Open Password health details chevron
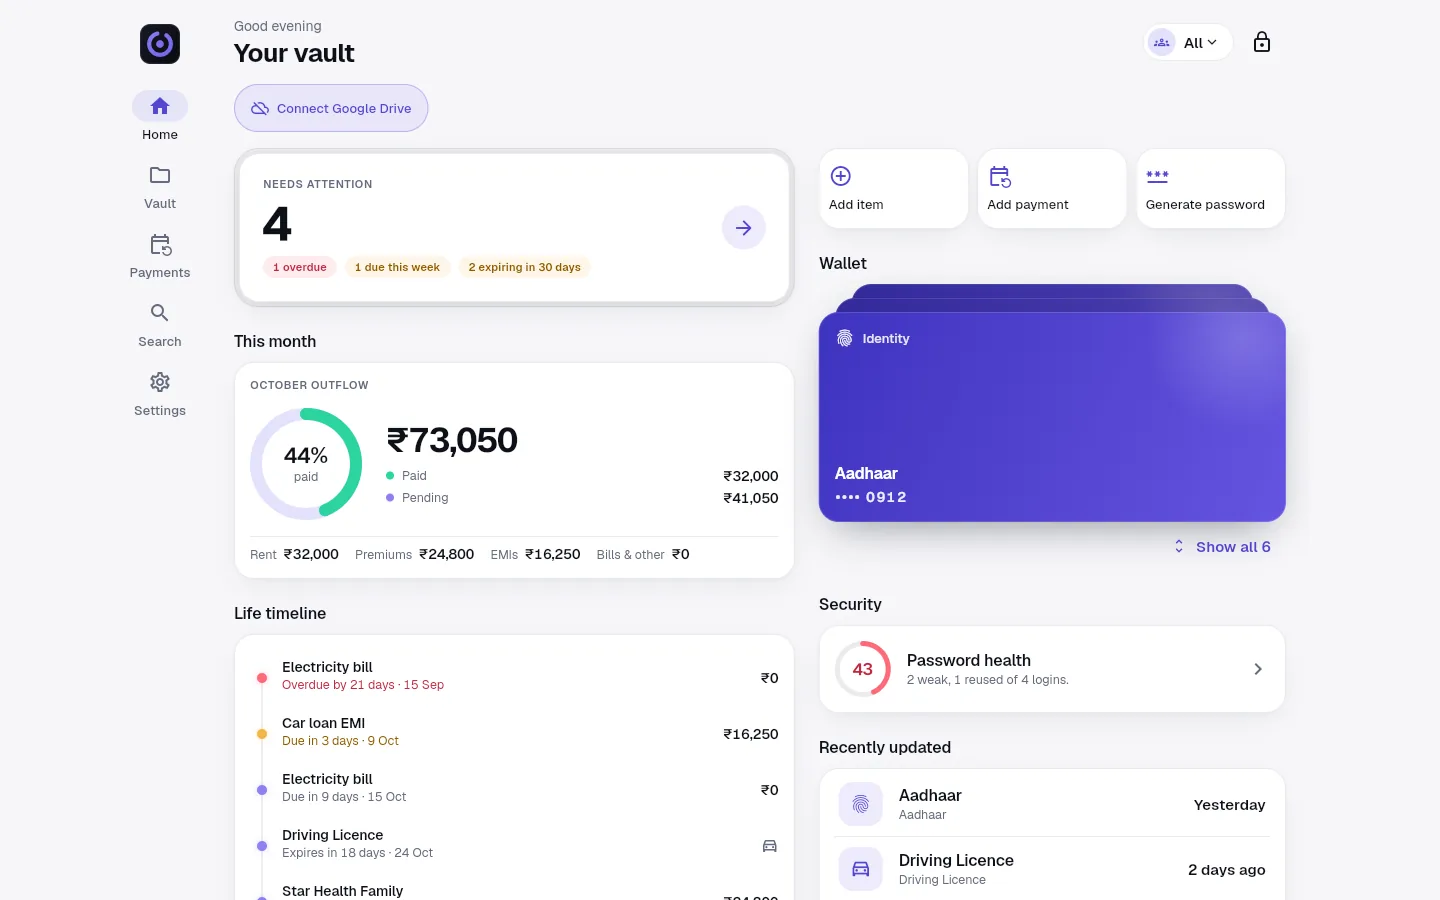The height and width of the screenshot is (900, 1440). (x=1258, y=669)
